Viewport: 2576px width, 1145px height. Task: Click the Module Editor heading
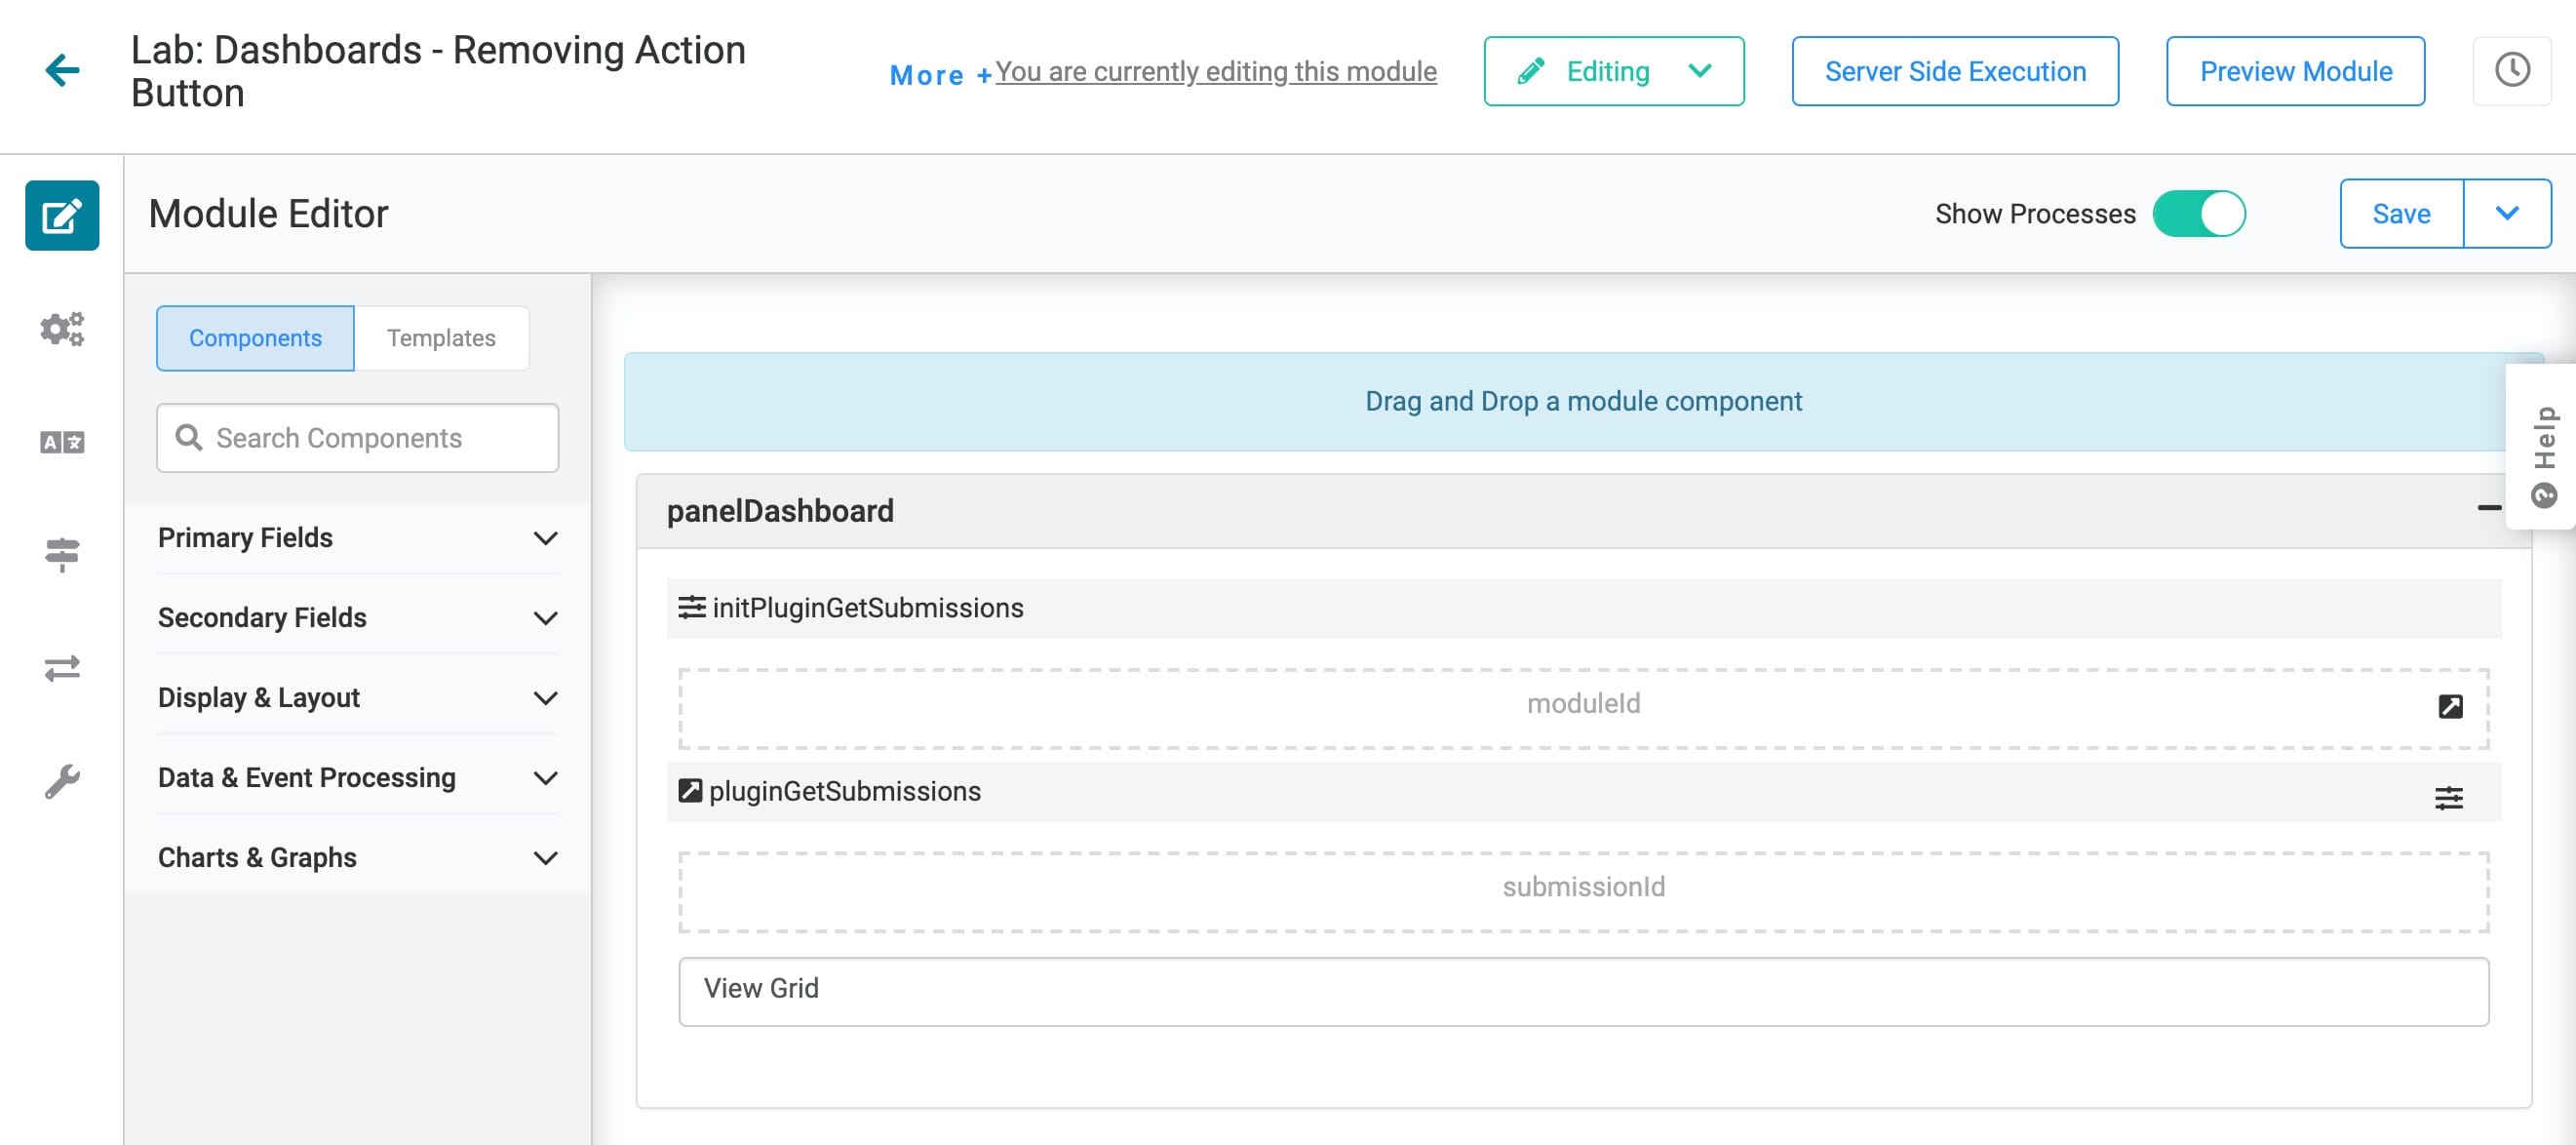point(268,214)
